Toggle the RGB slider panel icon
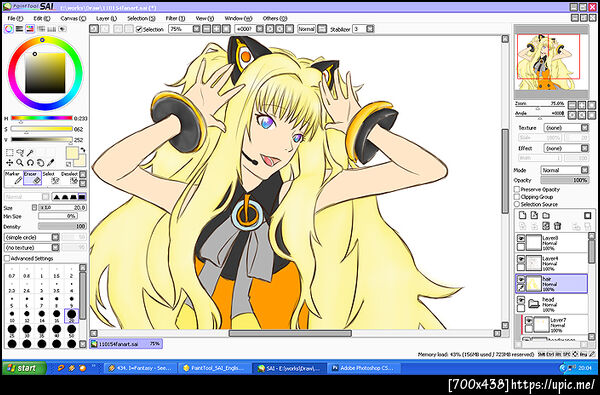This screenshot has height=395, width=600. (19, 29)
